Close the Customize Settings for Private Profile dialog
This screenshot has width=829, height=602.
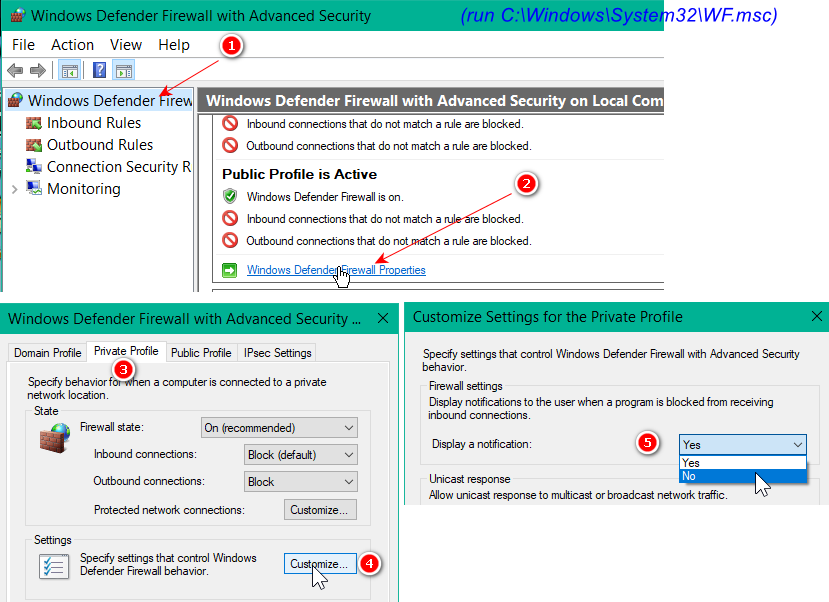point(817,316)
